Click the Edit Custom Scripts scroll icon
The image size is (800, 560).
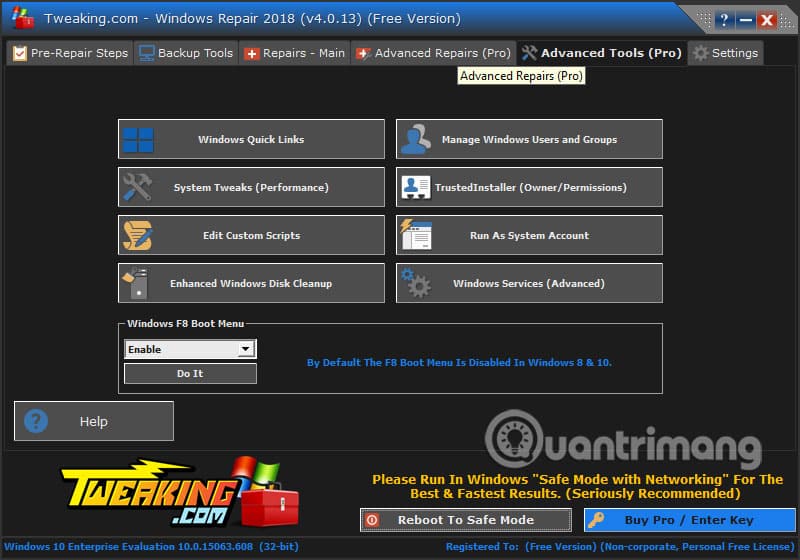click(137, 235)
